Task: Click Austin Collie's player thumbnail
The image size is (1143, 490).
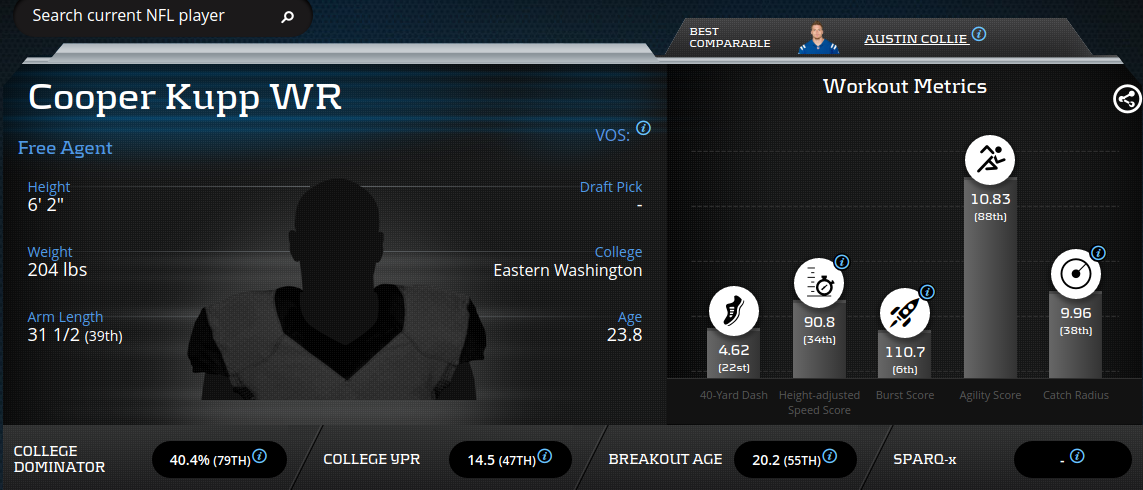Action: (818, 39)
